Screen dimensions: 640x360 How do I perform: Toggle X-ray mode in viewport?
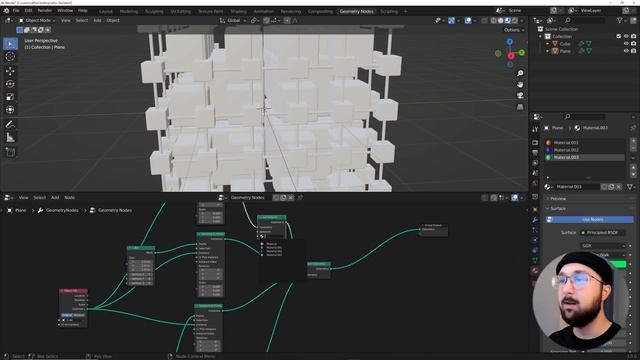(x=484, y=20)
